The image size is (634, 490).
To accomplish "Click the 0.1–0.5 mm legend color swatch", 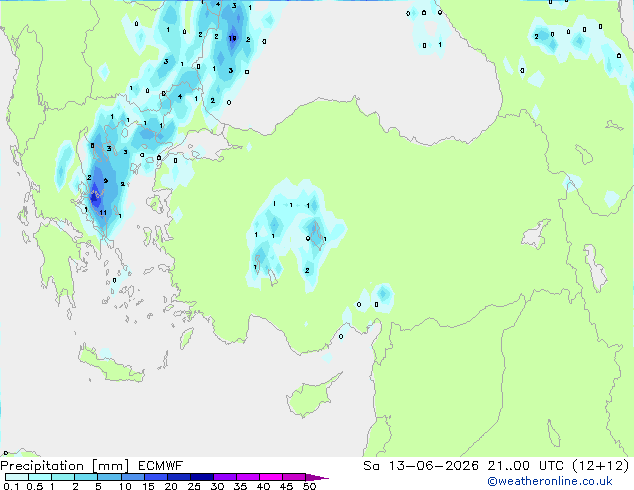I will (17, 477).
